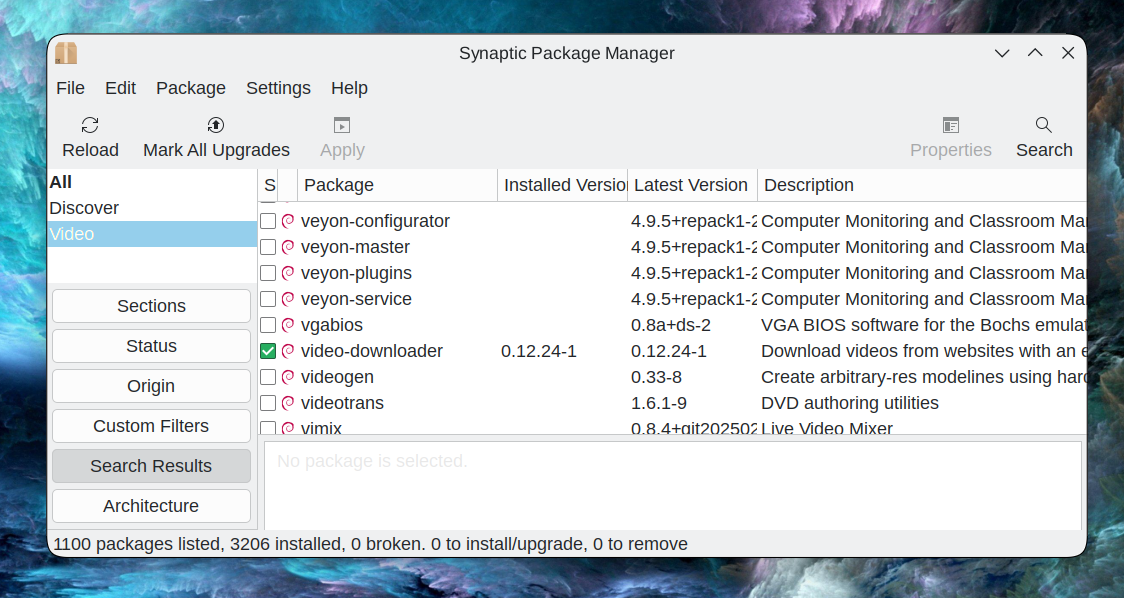
Task: Click Debian swirl icon for veyon-plugins
Action: [x=288, y=273]
